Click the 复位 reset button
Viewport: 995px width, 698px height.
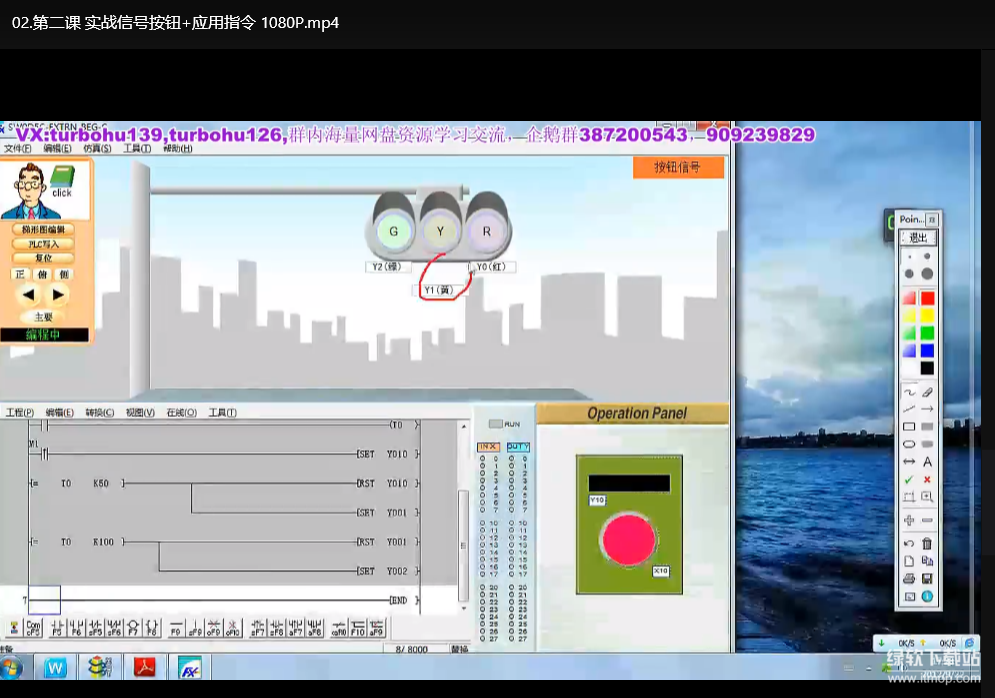coord(44,257)
